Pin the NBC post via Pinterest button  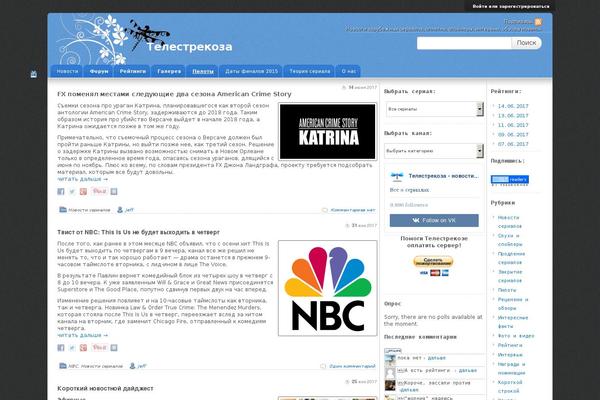click(x=98, y=346)
